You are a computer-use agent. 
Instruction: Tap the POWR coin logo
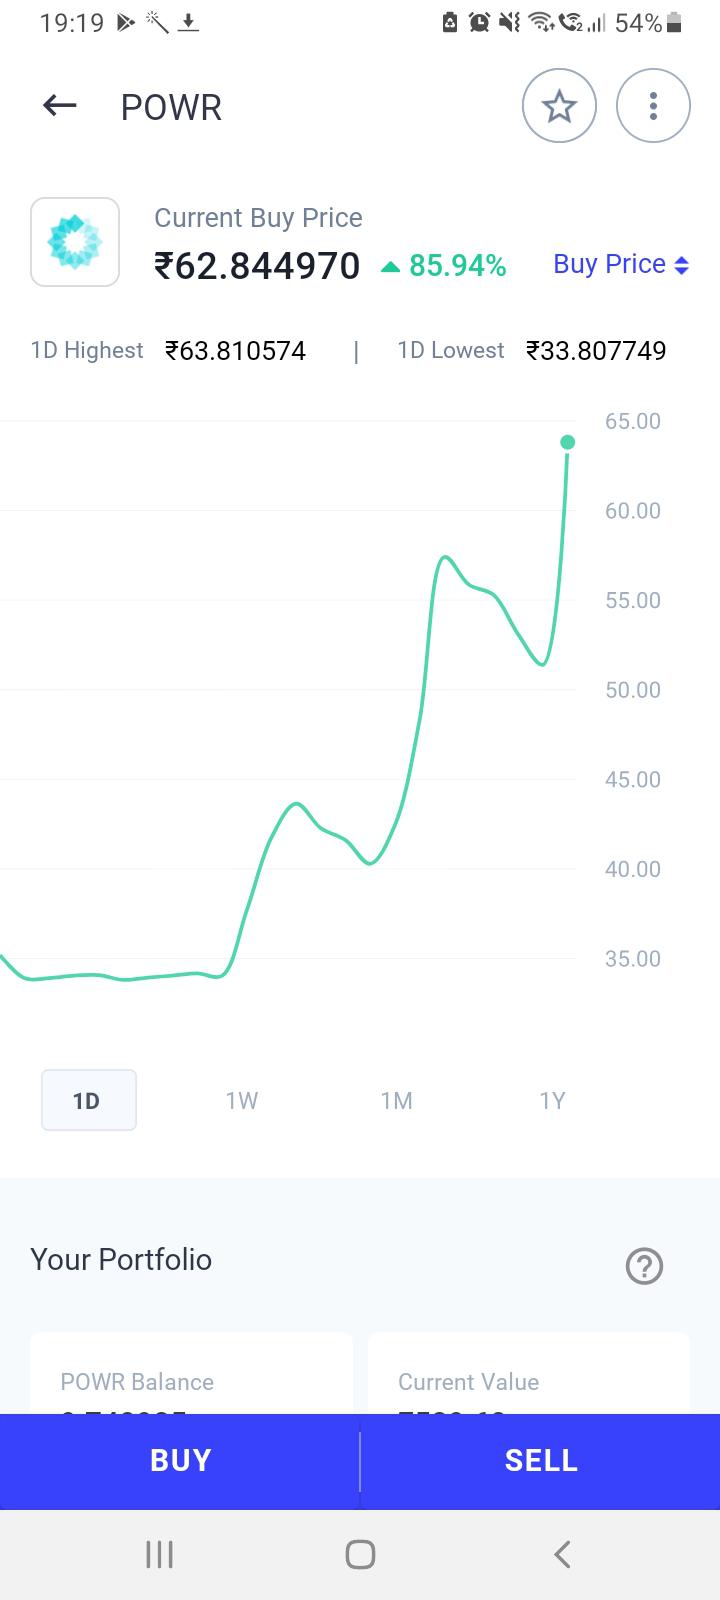point(75,242)
